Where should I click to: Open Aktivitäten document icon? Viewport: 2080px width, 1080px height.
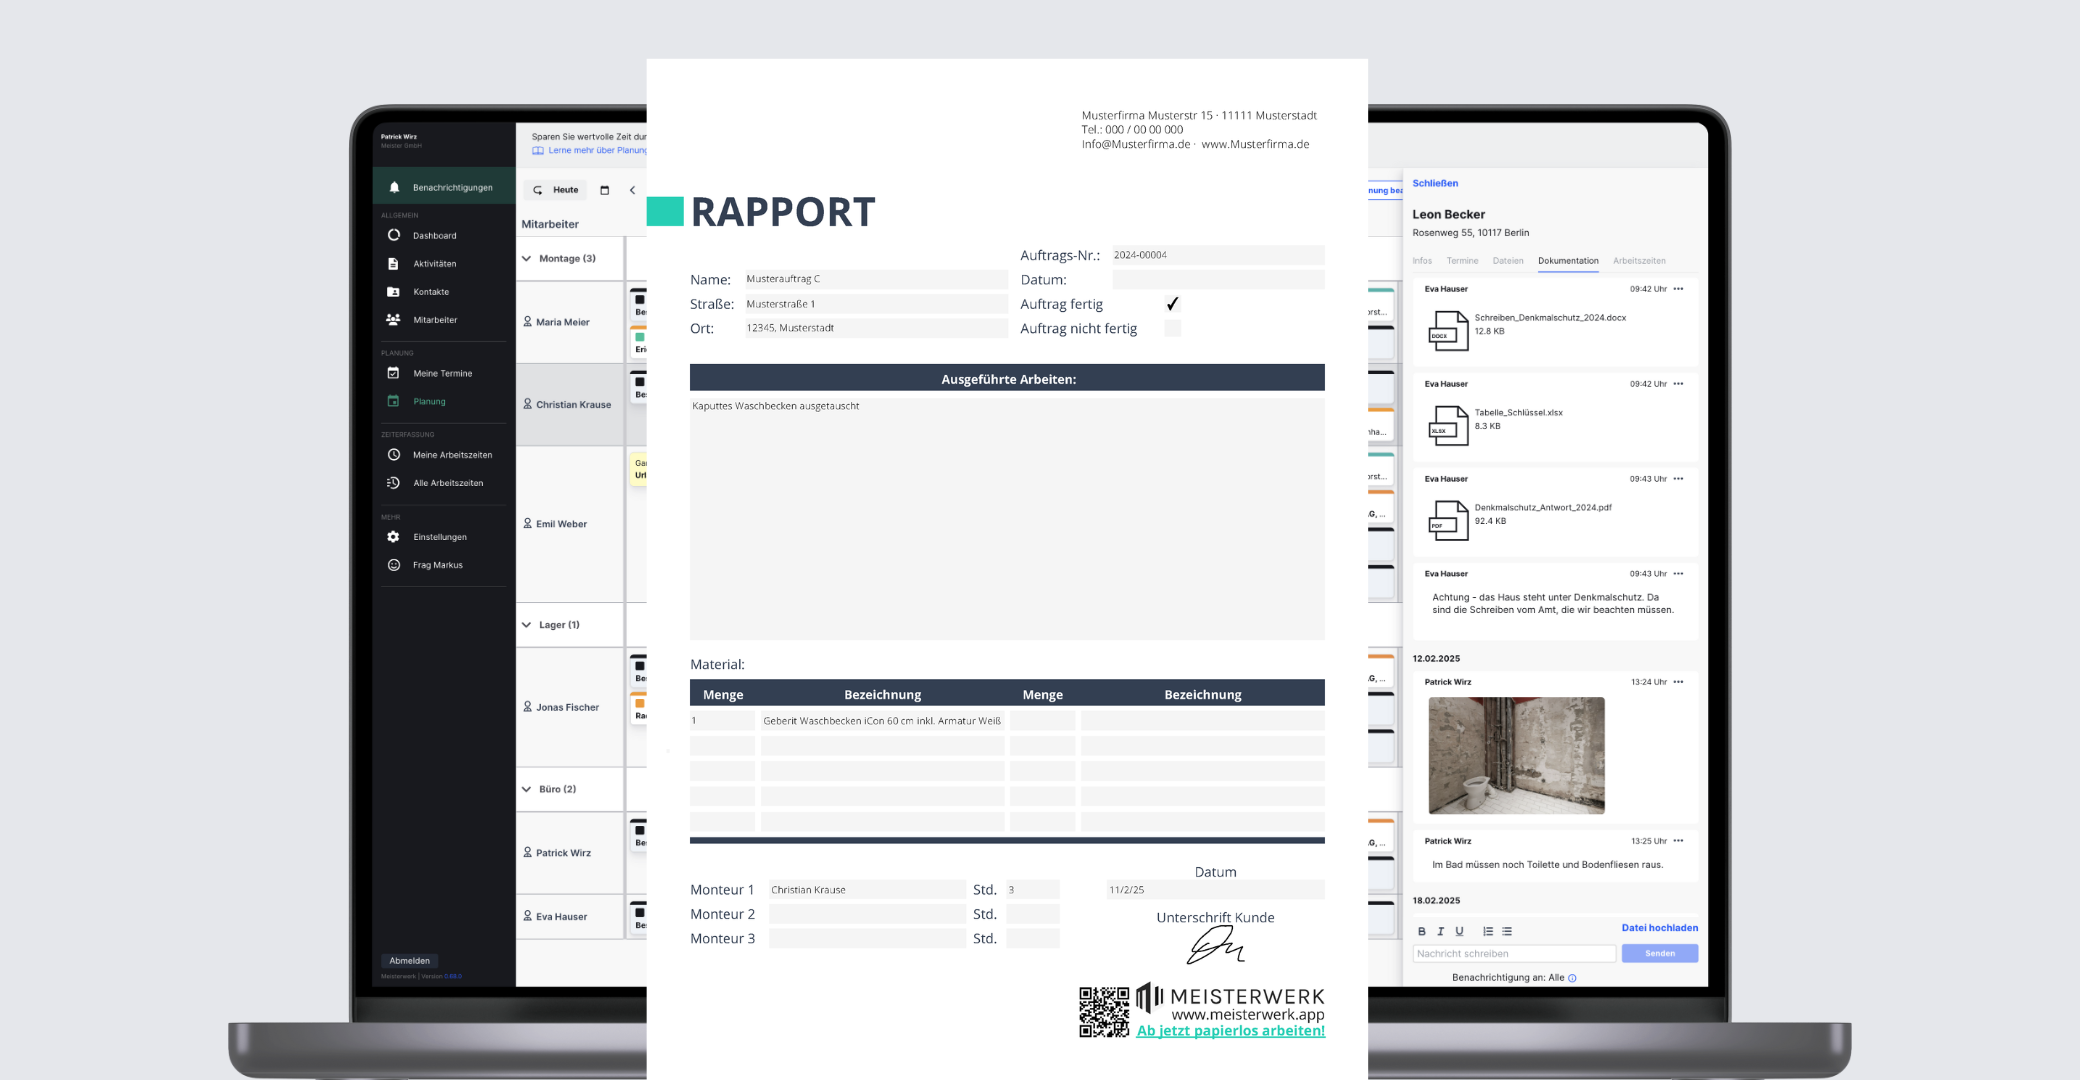point(393,264)
